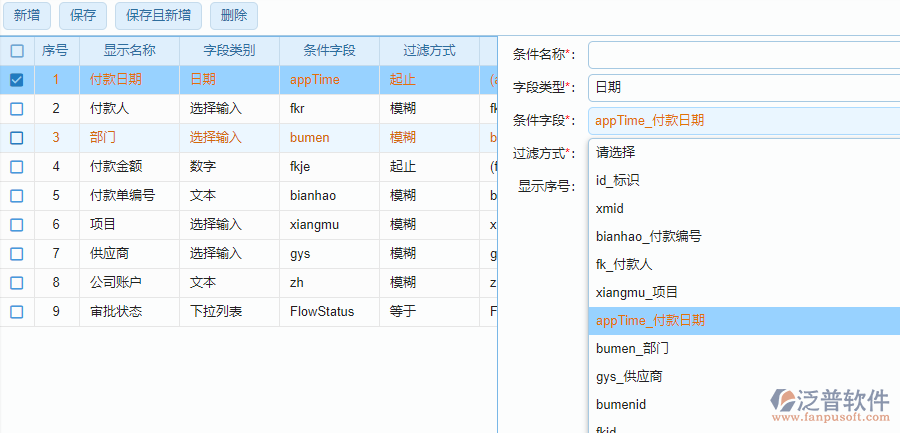Check the checkbox for row 付款金额

click(17, 167)
